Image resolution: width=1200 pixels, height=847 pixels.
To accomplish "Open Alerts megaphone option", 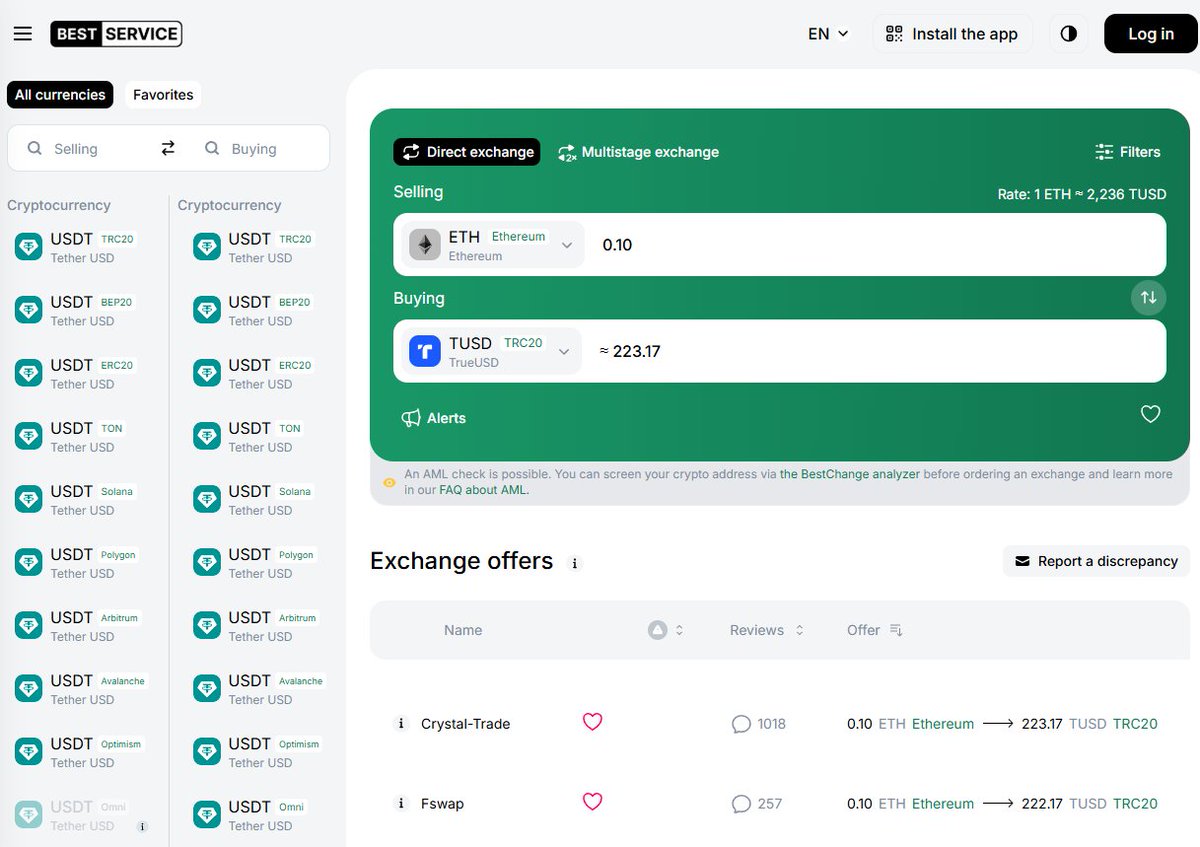I will coord(433,418).
